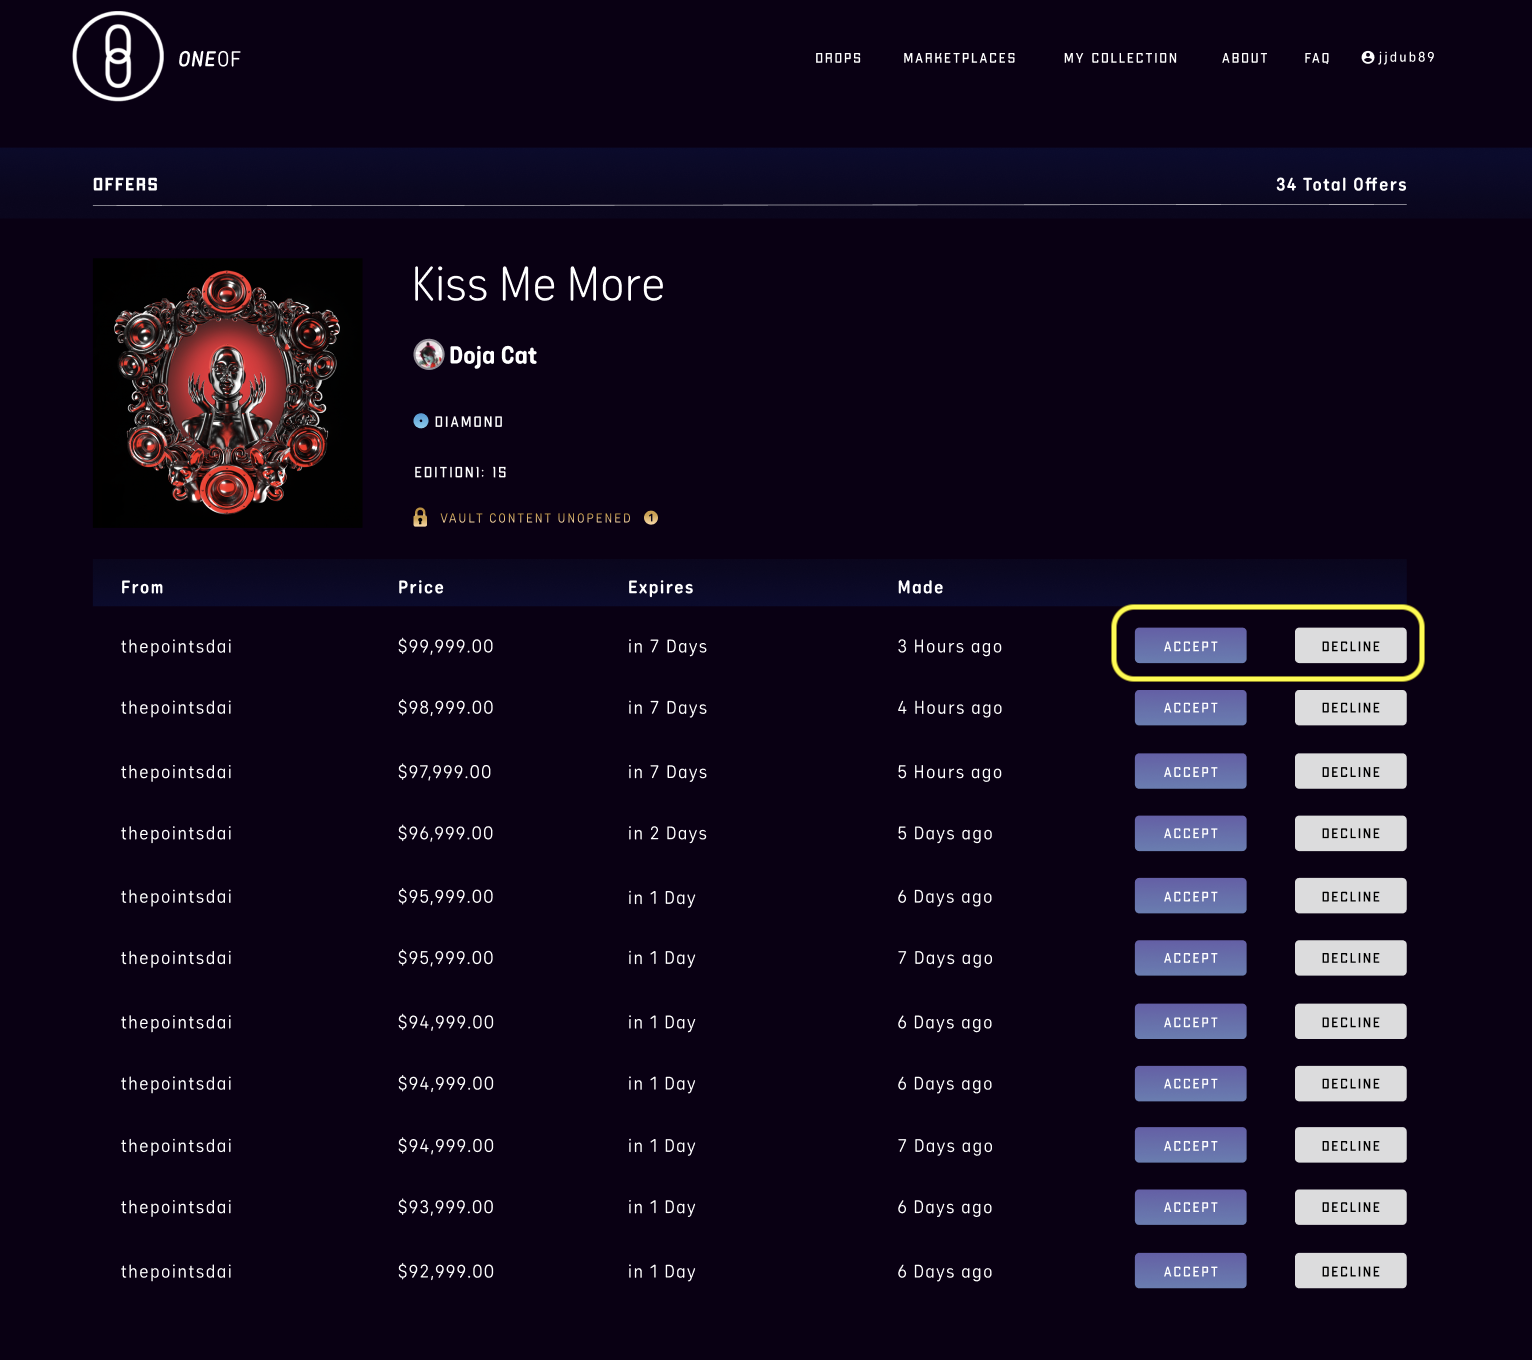Screen dimensions: 1532x1360
Task: Click the 4 Hours ago cell
Action: 950,708
